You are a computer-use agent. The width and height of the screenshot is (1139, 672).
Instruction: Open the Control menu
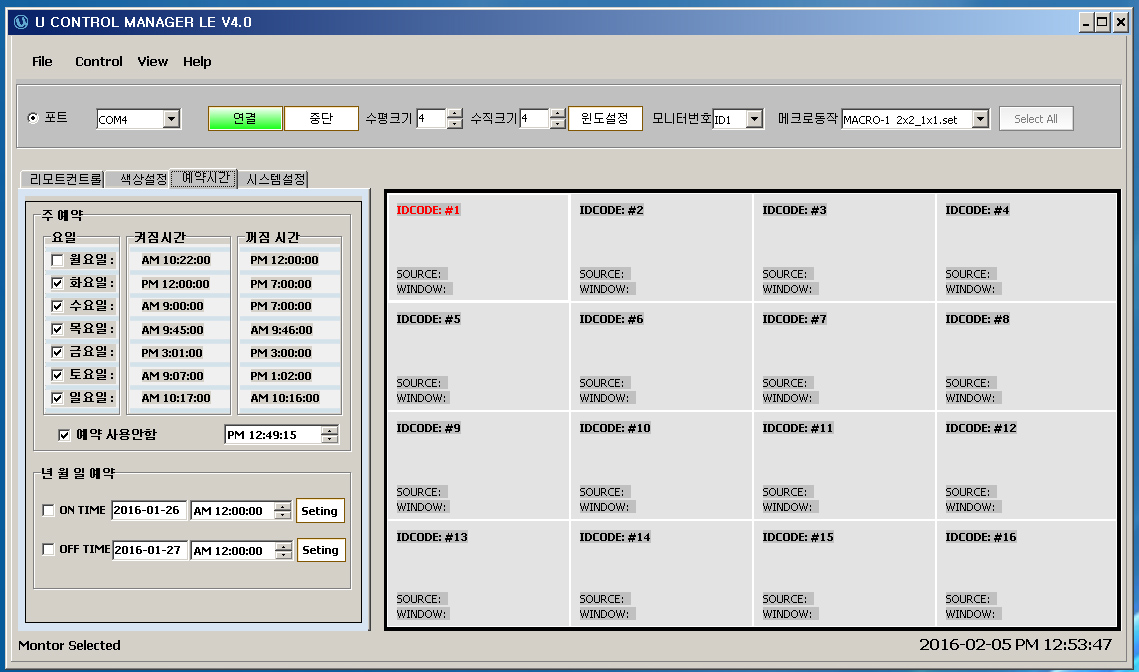(99, 62)
